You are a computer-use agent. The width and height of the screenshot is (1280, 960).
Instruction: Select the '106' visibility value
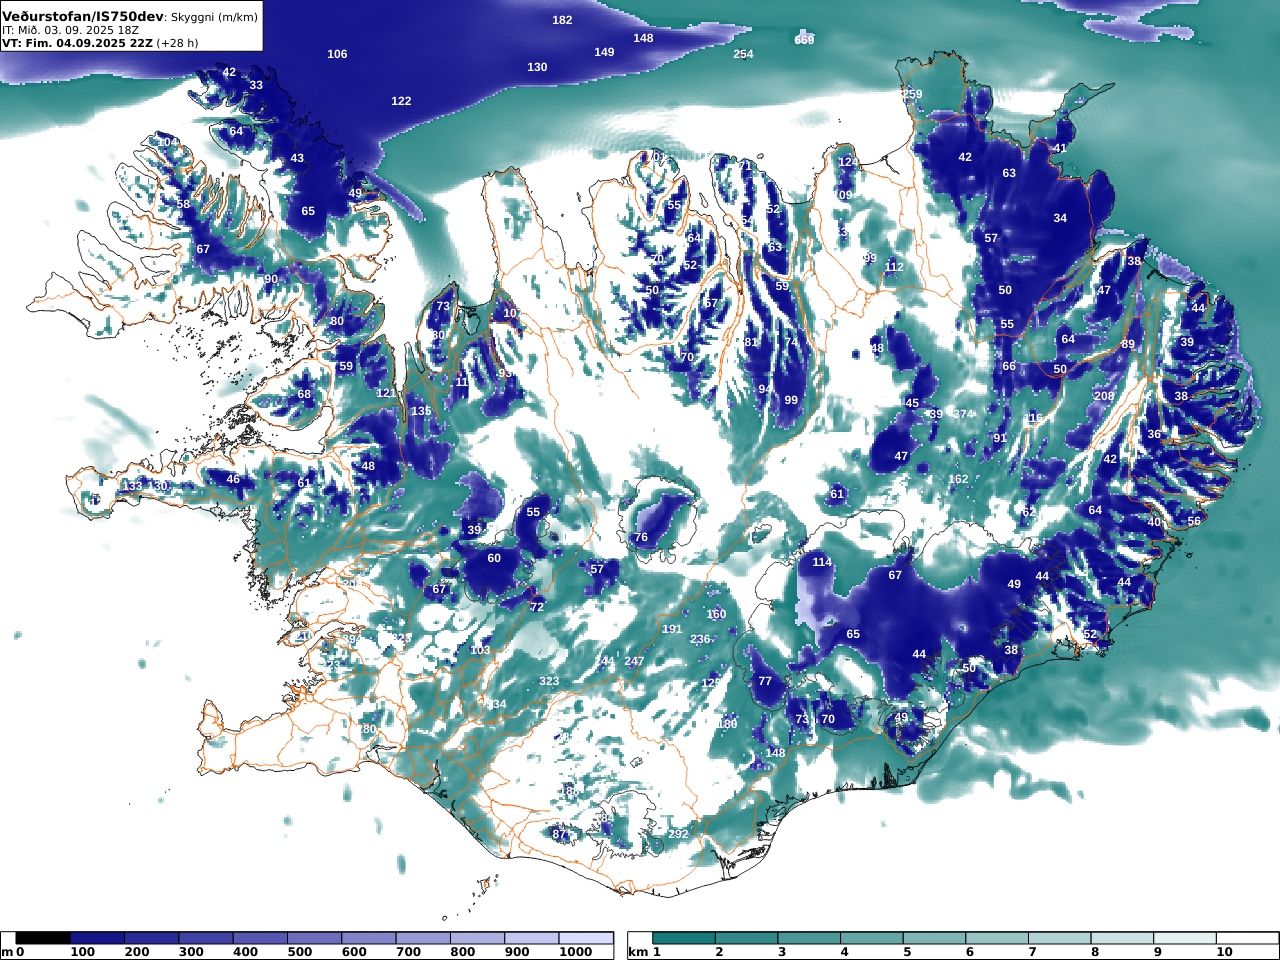pos(338,54)
